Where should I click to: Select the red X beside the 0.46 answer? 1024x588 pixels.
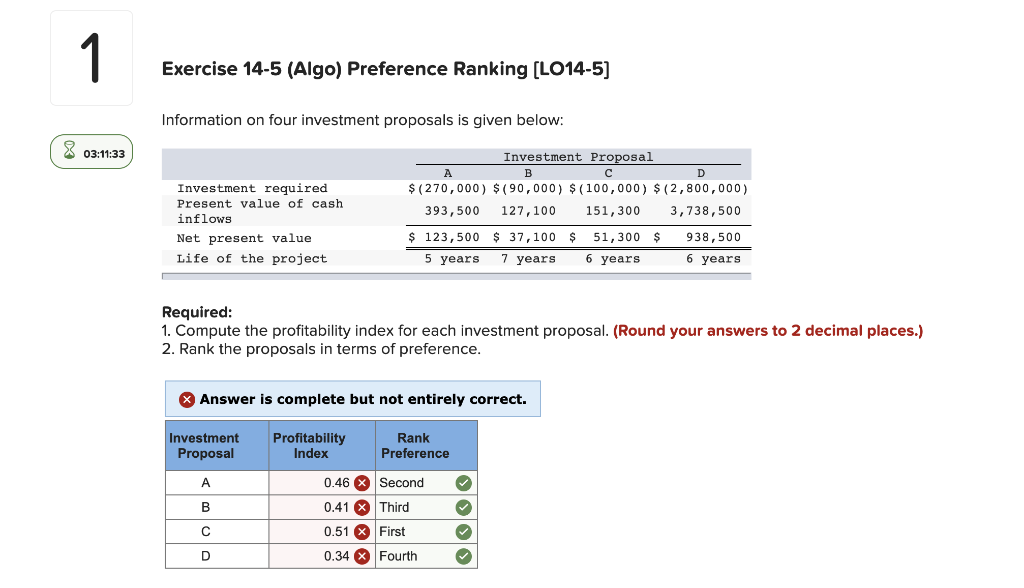pyautogui.click(x=361, y=483)
